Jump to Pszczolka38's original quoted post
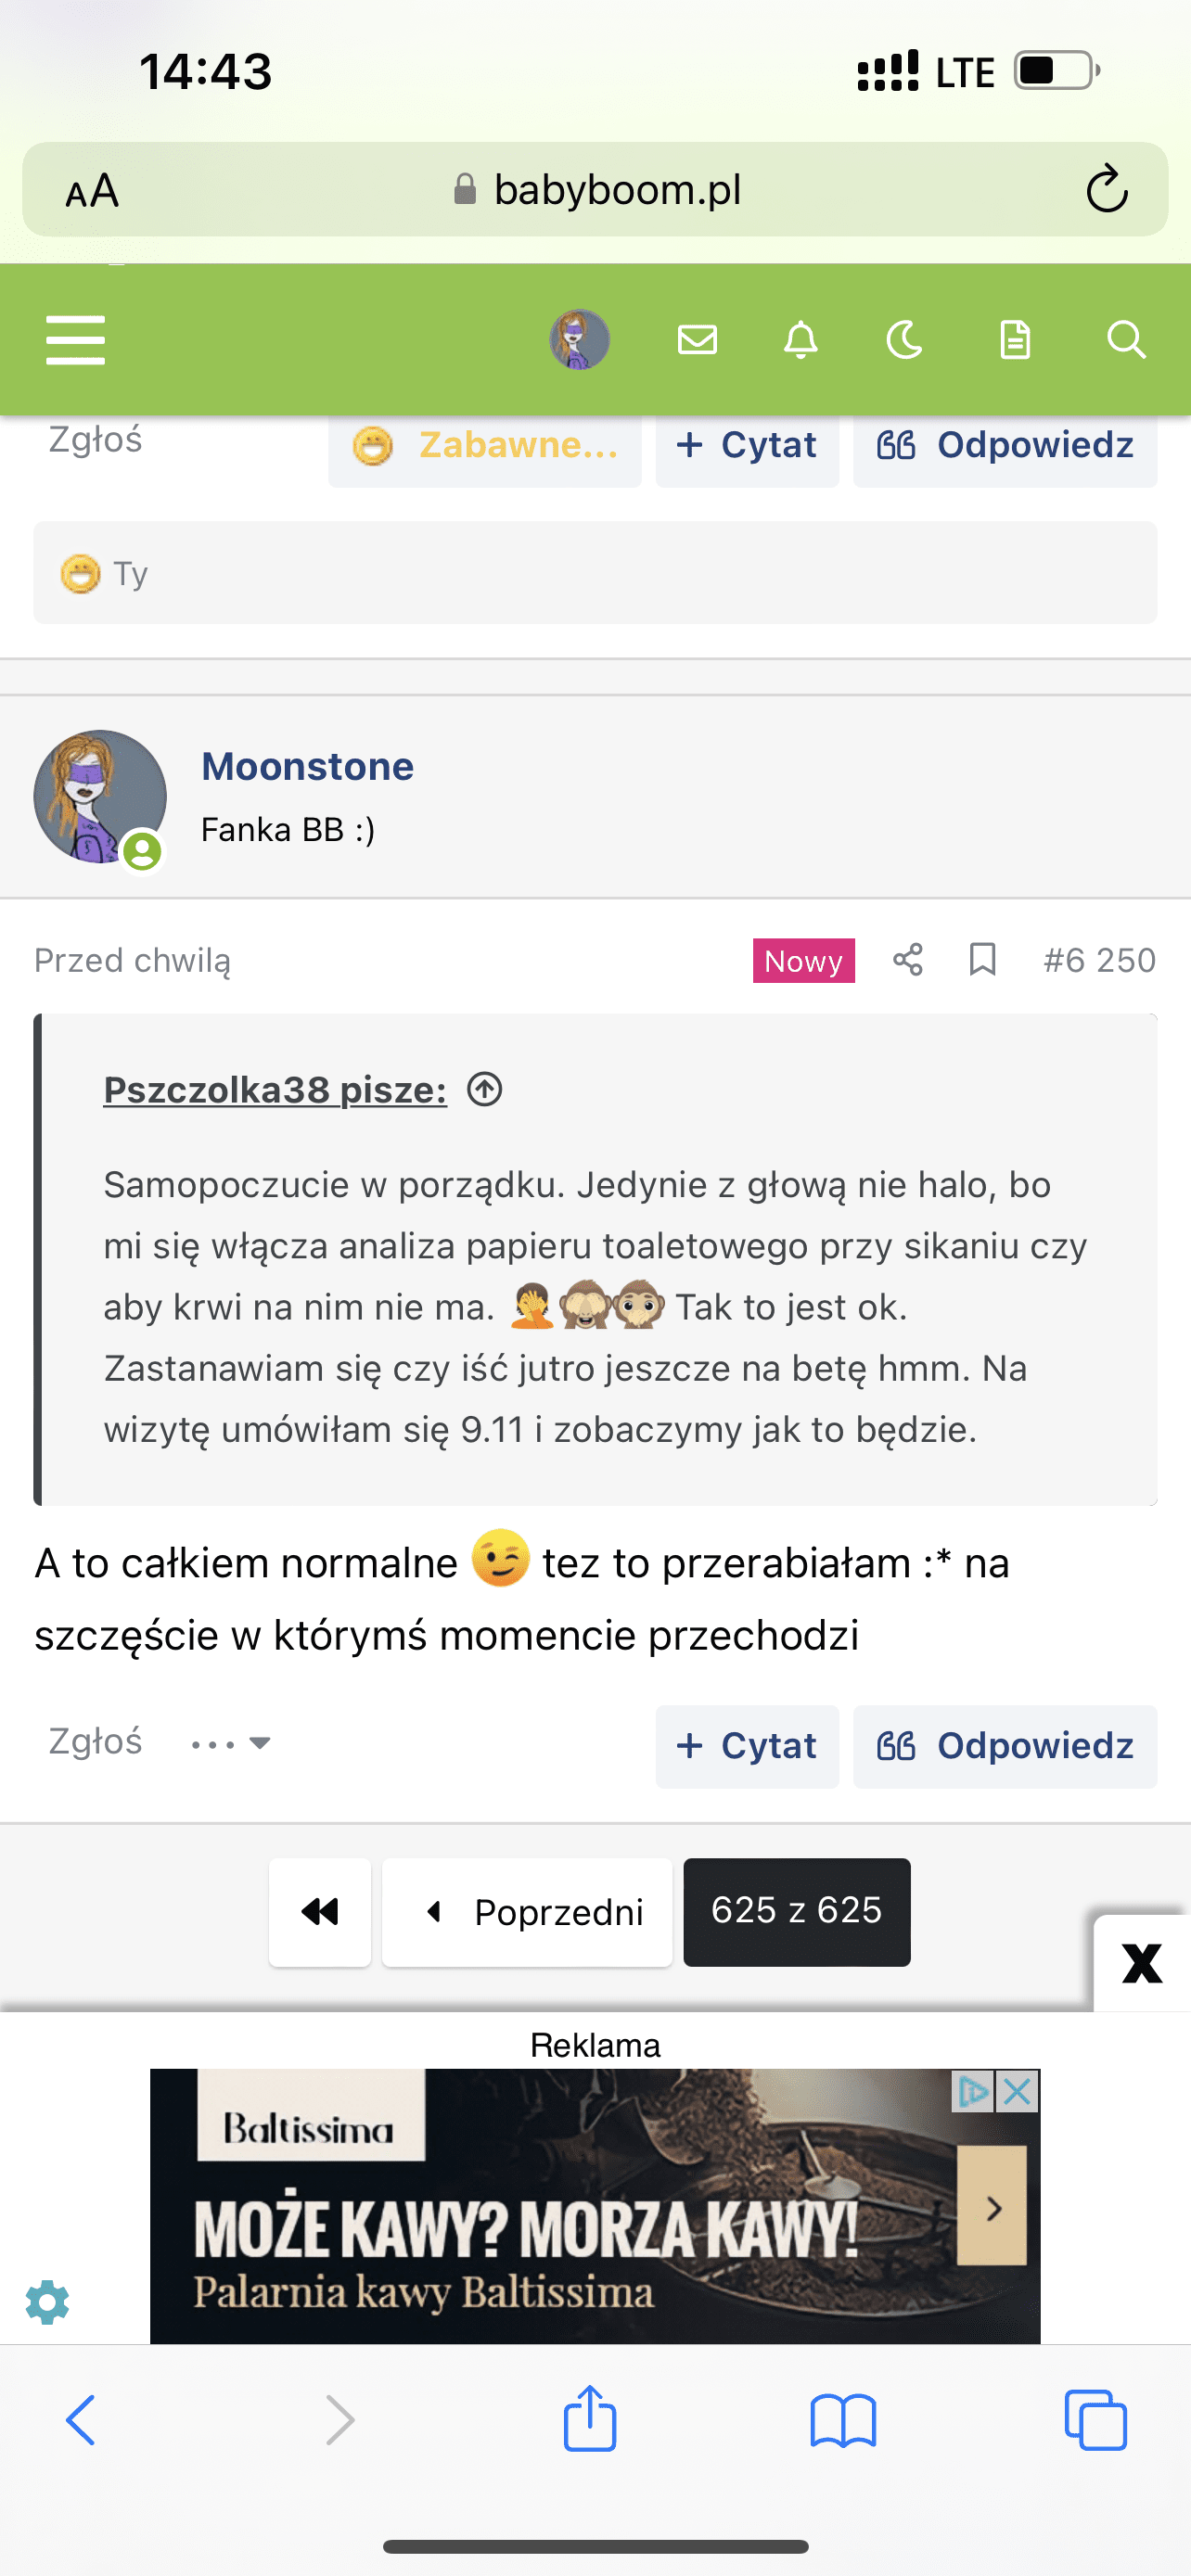This screenshot has height=2576, width=1191. click(485, 1089)
